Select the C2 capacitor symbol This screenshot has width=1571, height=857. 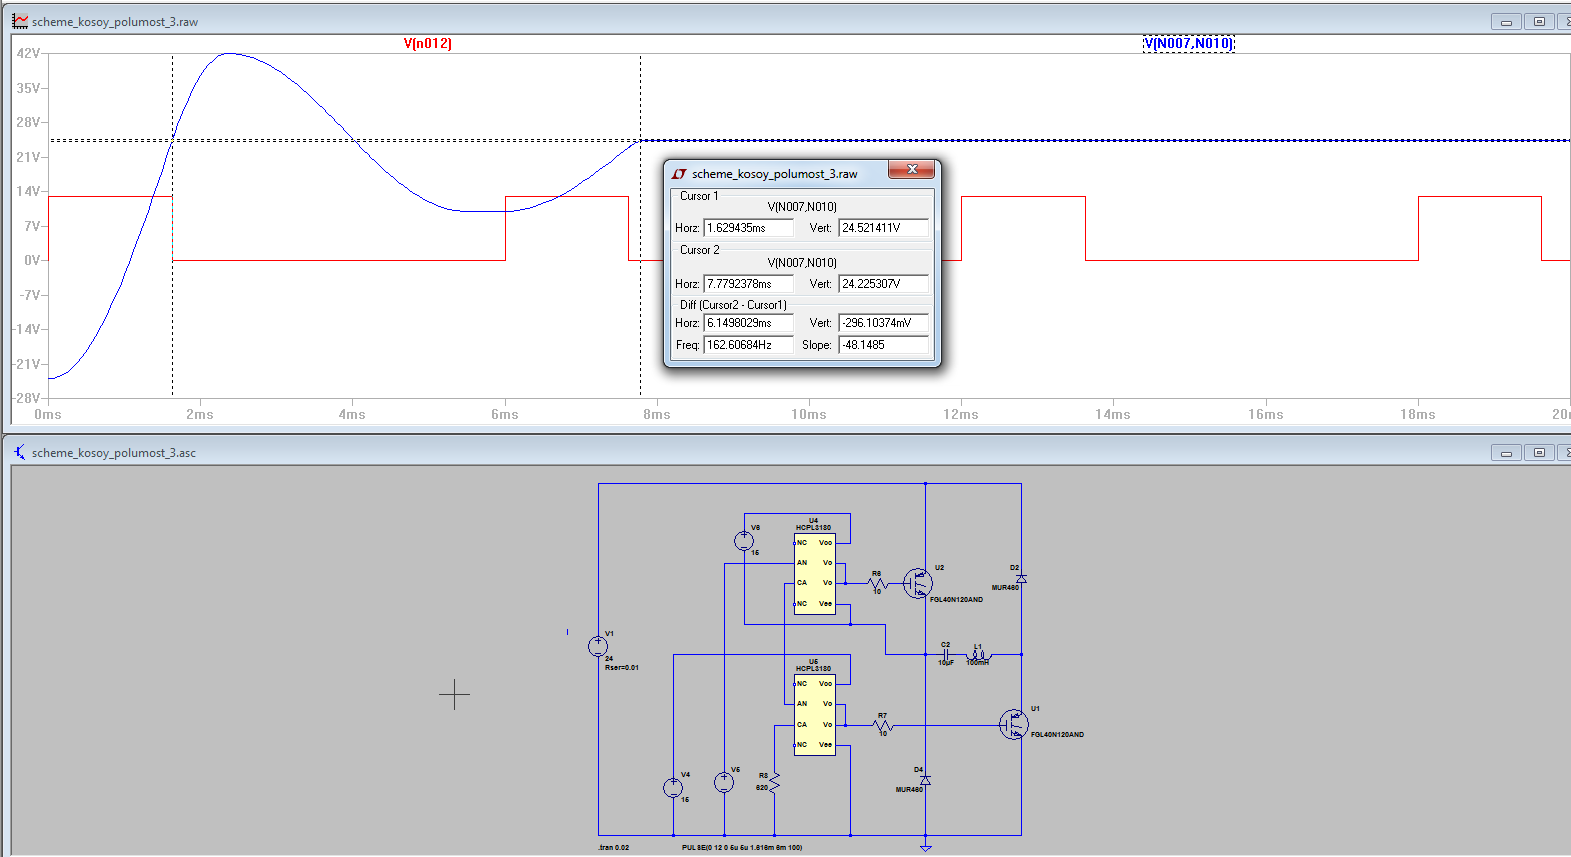point(946,655)
